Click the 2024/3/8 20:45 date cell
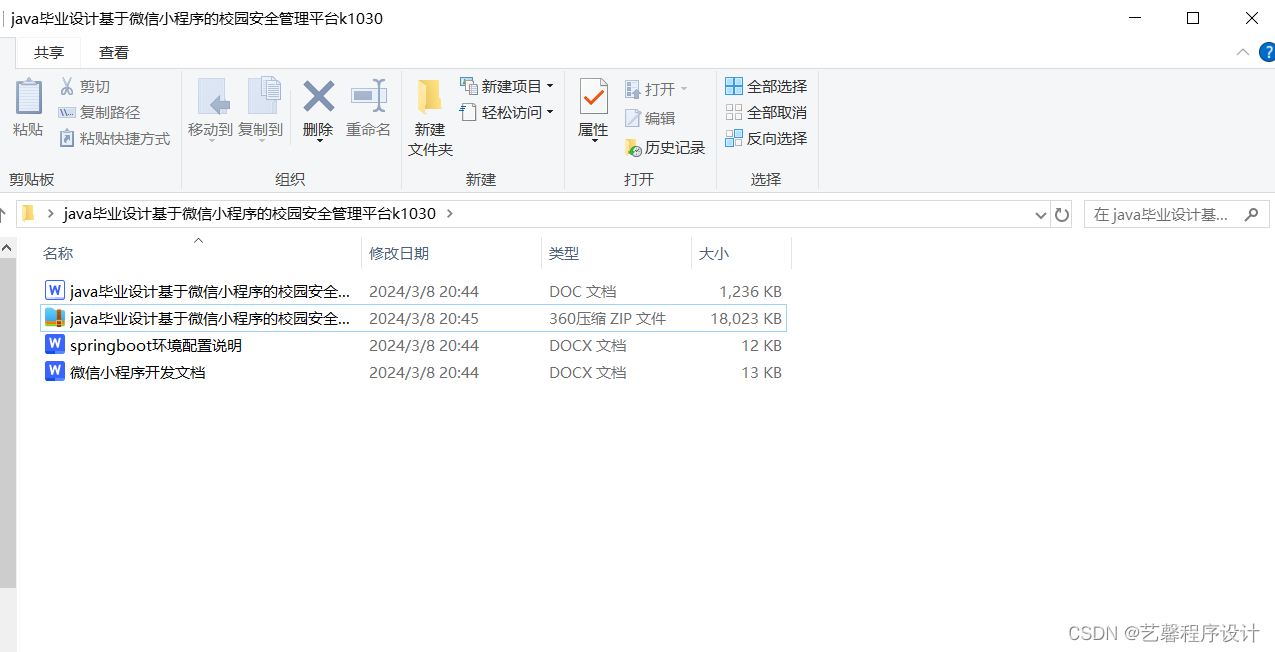This screenshot has height=652, width=1275. pyautogui.click(x=424, y=319)
